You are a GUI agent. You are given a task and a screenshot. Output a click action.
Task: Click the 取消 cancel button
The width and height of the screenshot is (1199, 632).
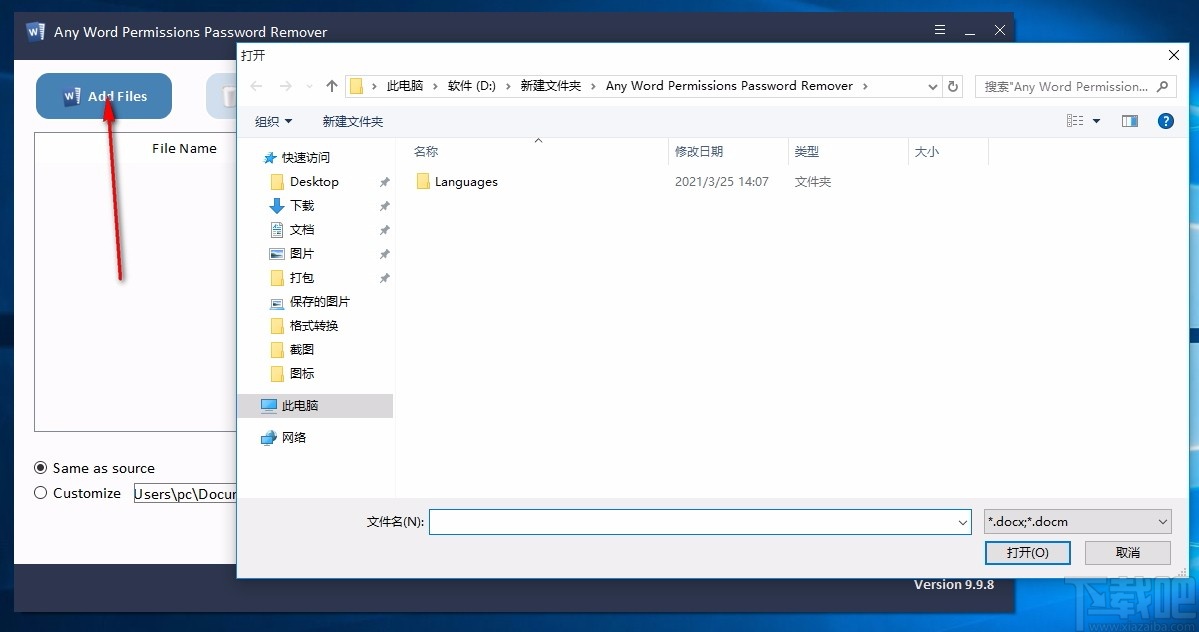pyautogui.click(x=1126, y=552)
